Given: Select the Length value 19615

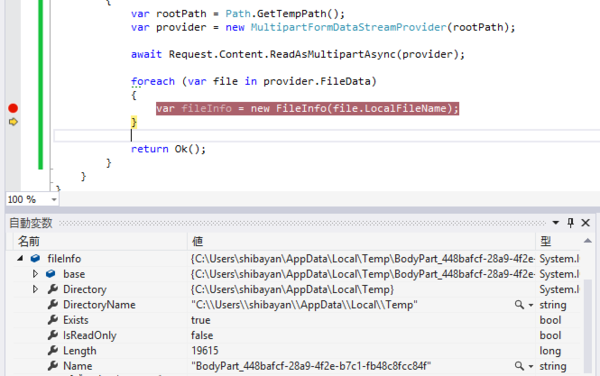Looking at the screenshot, I should point(205,351).
